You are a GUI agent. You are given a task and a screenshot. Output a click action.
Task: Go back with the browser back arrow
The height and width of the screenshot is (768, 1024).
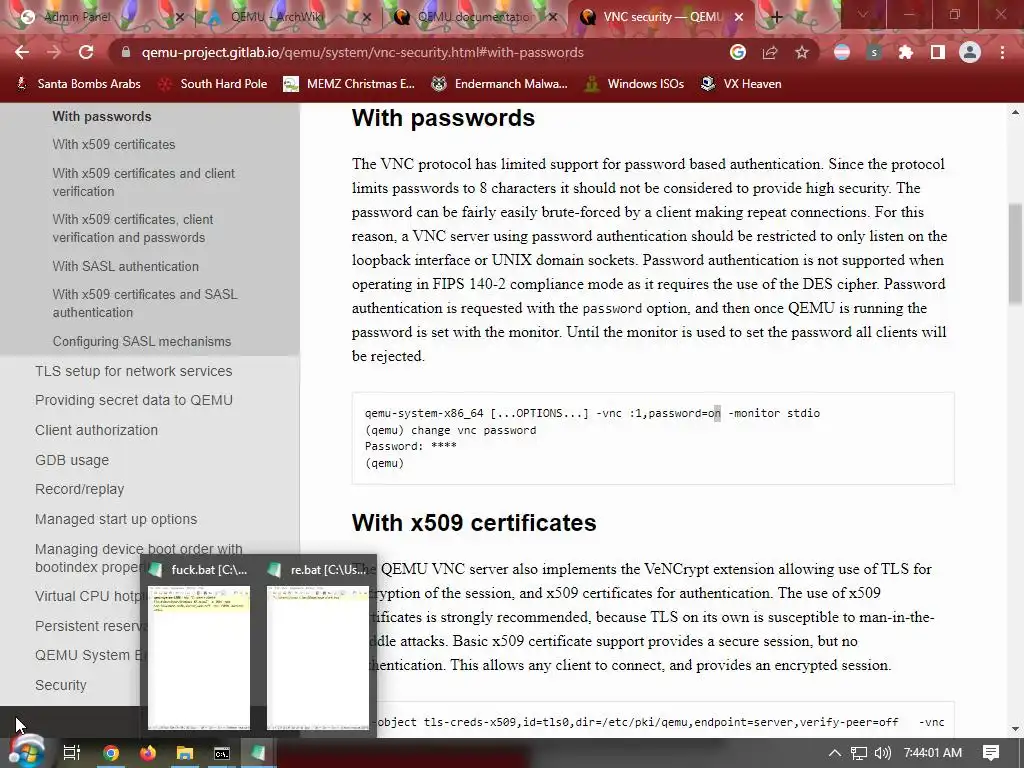click(22, 52)
